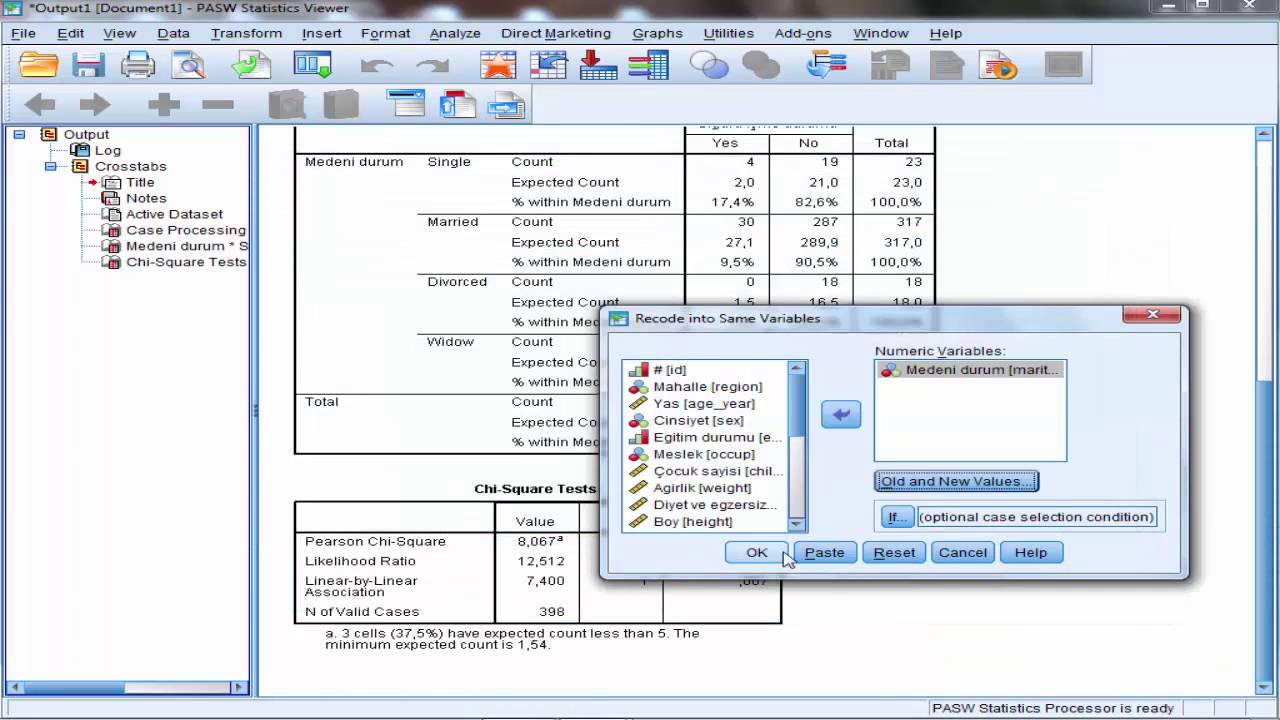The height and width of the screenshot is (720, 1280).
Task: Select Yas [age_year] in variable list
Action: tap(704, 403)
